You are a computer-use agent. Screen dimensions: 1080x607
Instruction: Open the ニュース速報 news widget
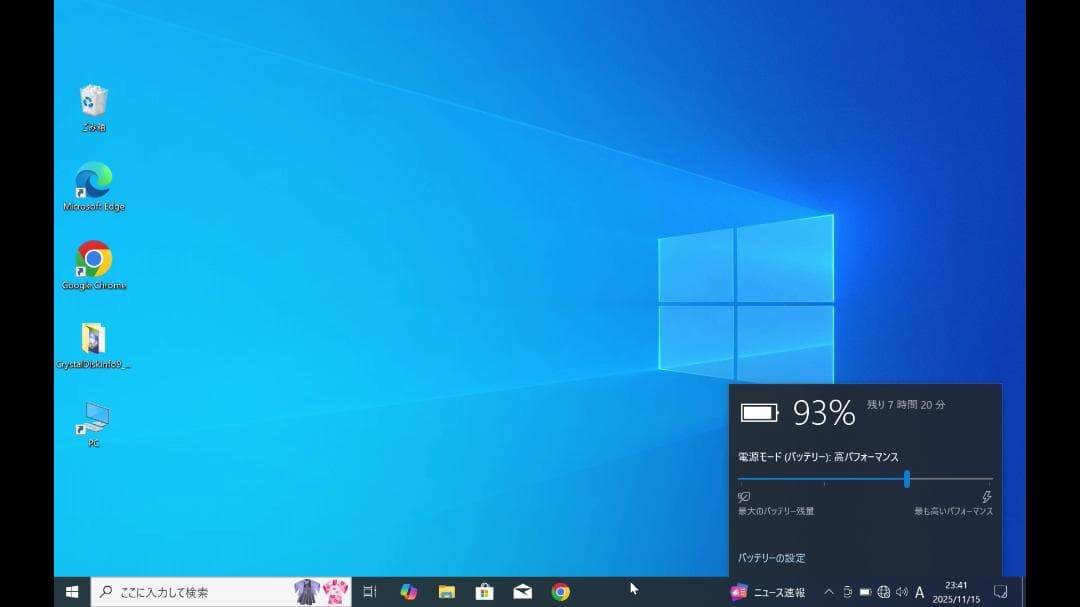768,592
